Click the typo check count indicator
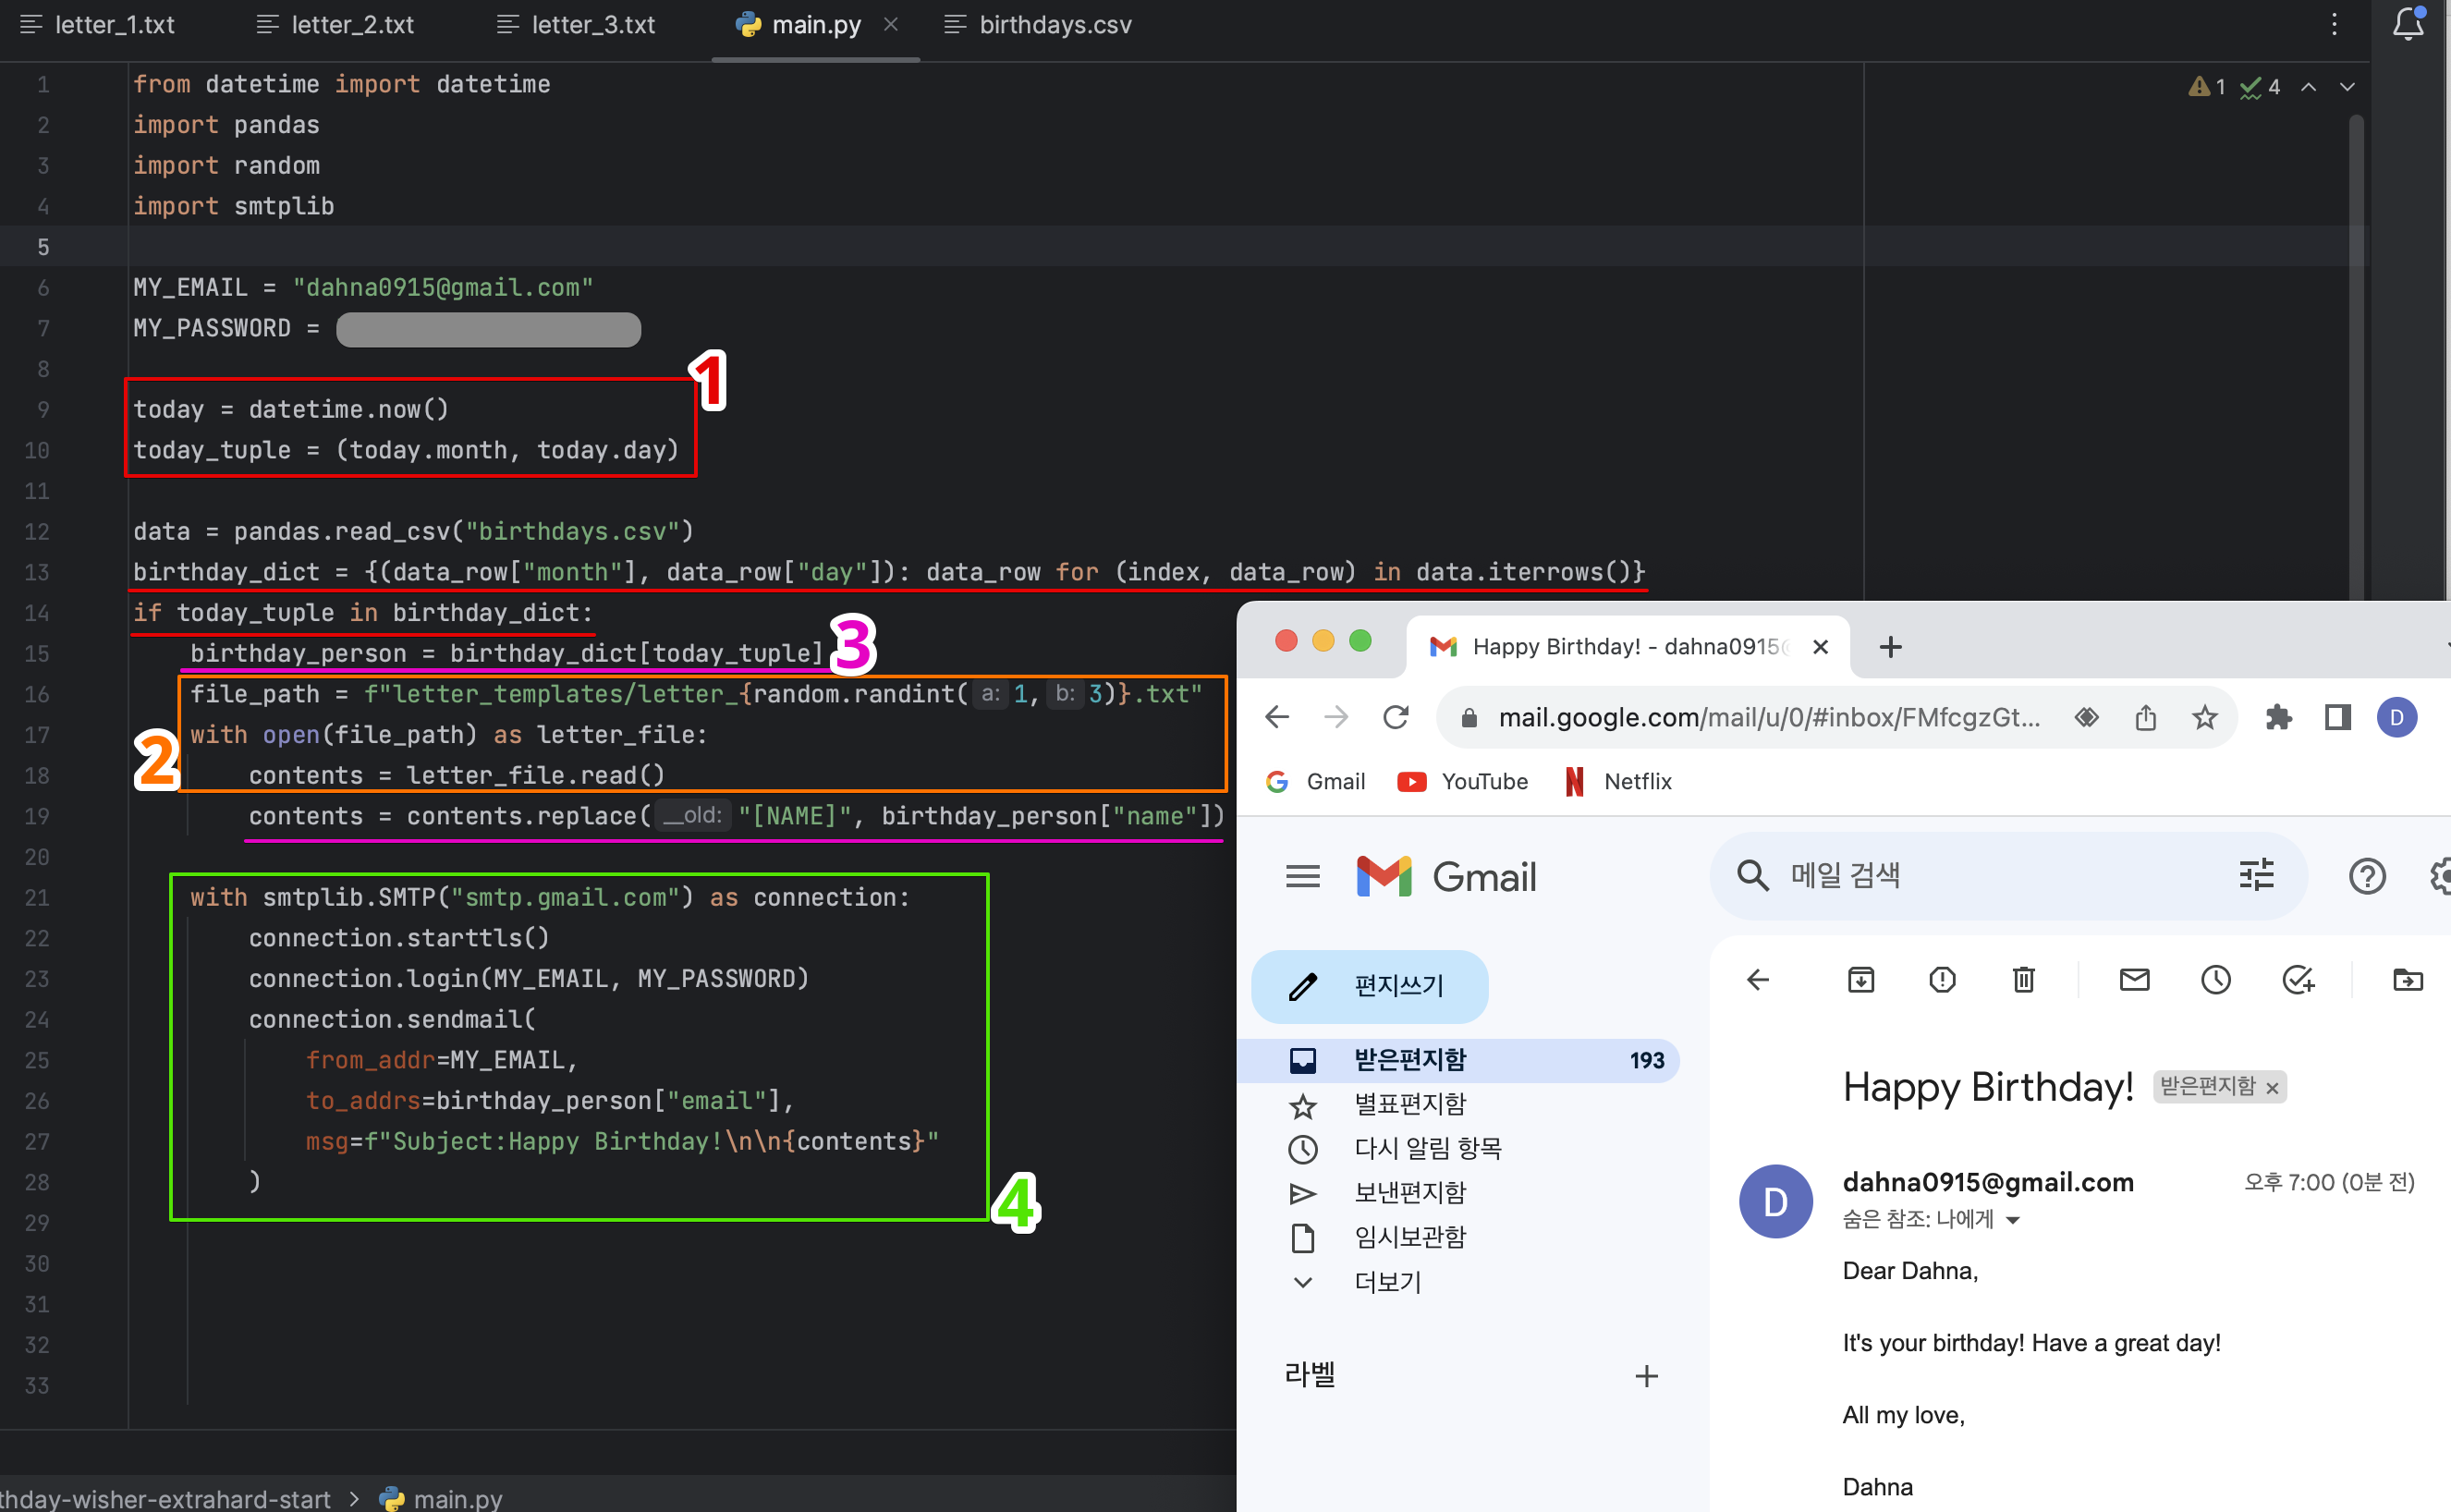The height and width of the screenshot is (1512, 2451). pyautogui.click(x=2260, y=87)
